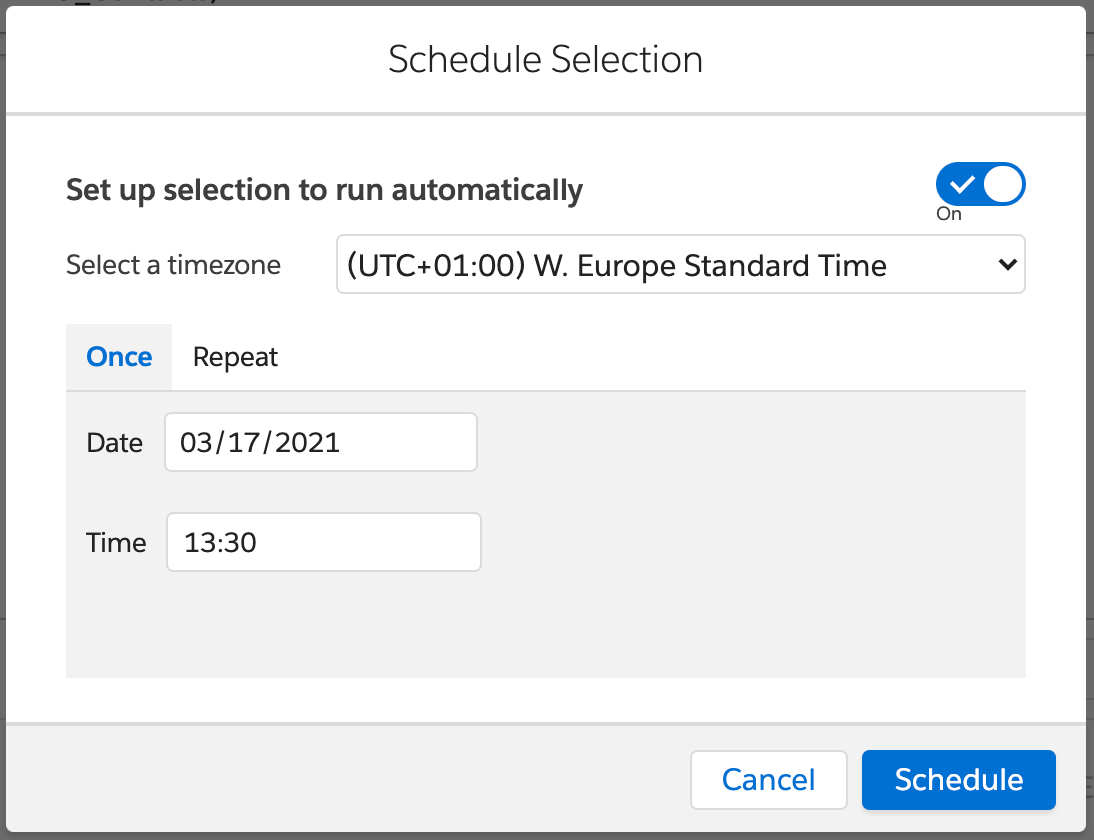Focus the Time field showing 13:30
The width and height of the screenshot is (1094, 840).
click(x=323, y=542)
